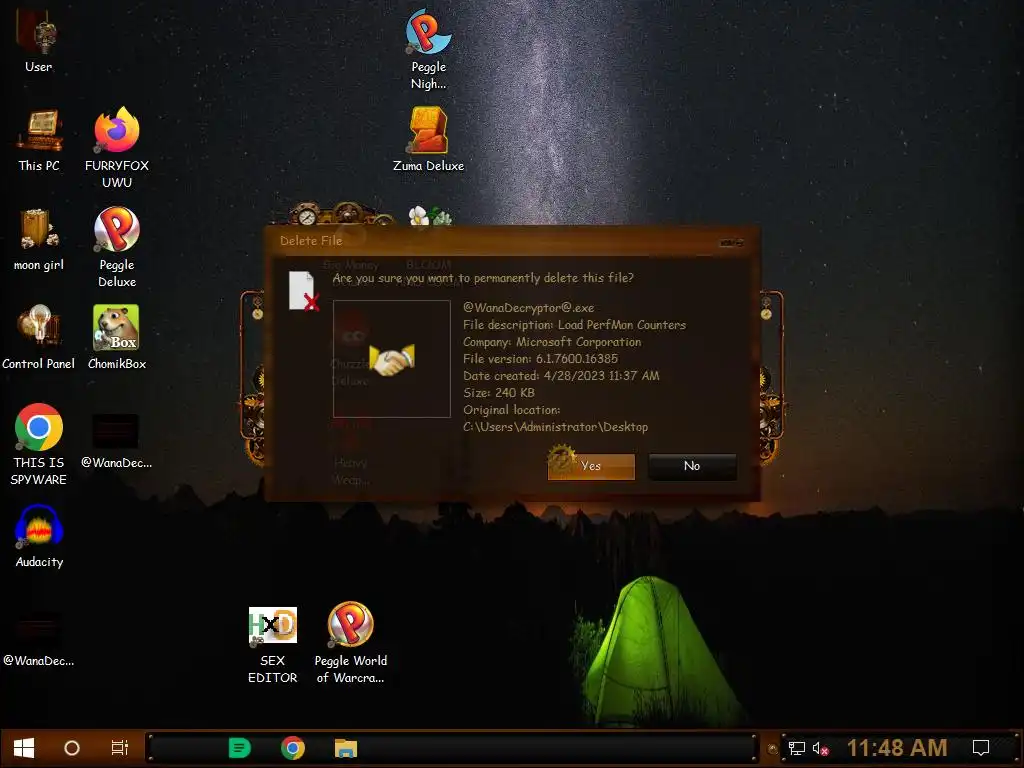Click 'File description: Load PerfMon Counters' text
Image resolution: width=1024 pixels, height=768 pixels.
click(574, 325)
